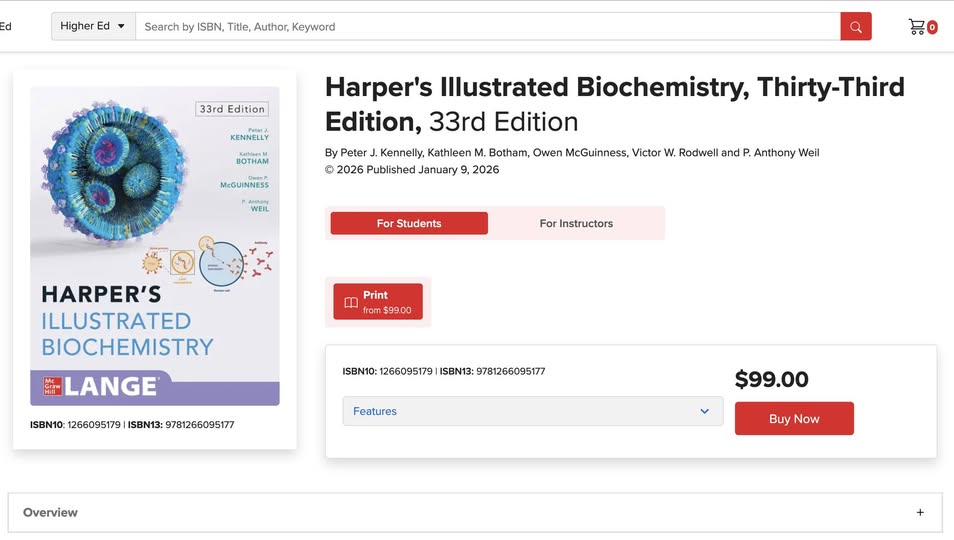Click the author names line

(x=572, y=153)
